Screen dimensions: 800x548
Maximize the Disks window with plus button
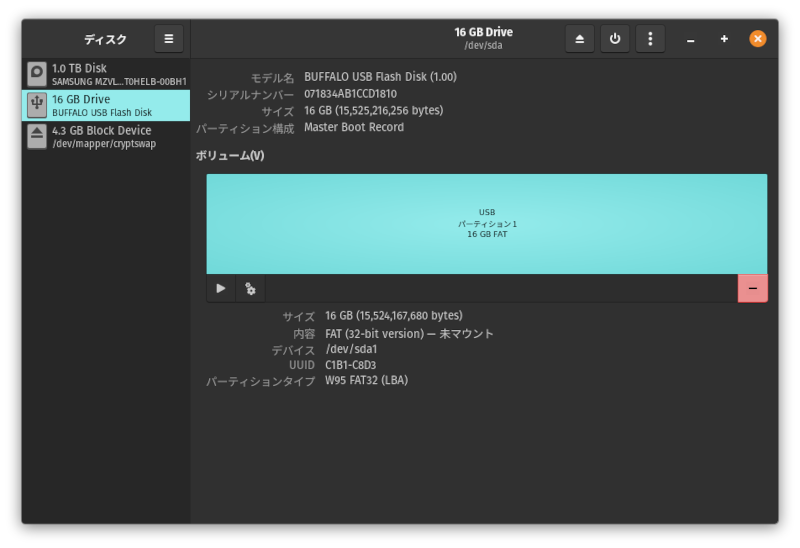click(x=724, y=39)
